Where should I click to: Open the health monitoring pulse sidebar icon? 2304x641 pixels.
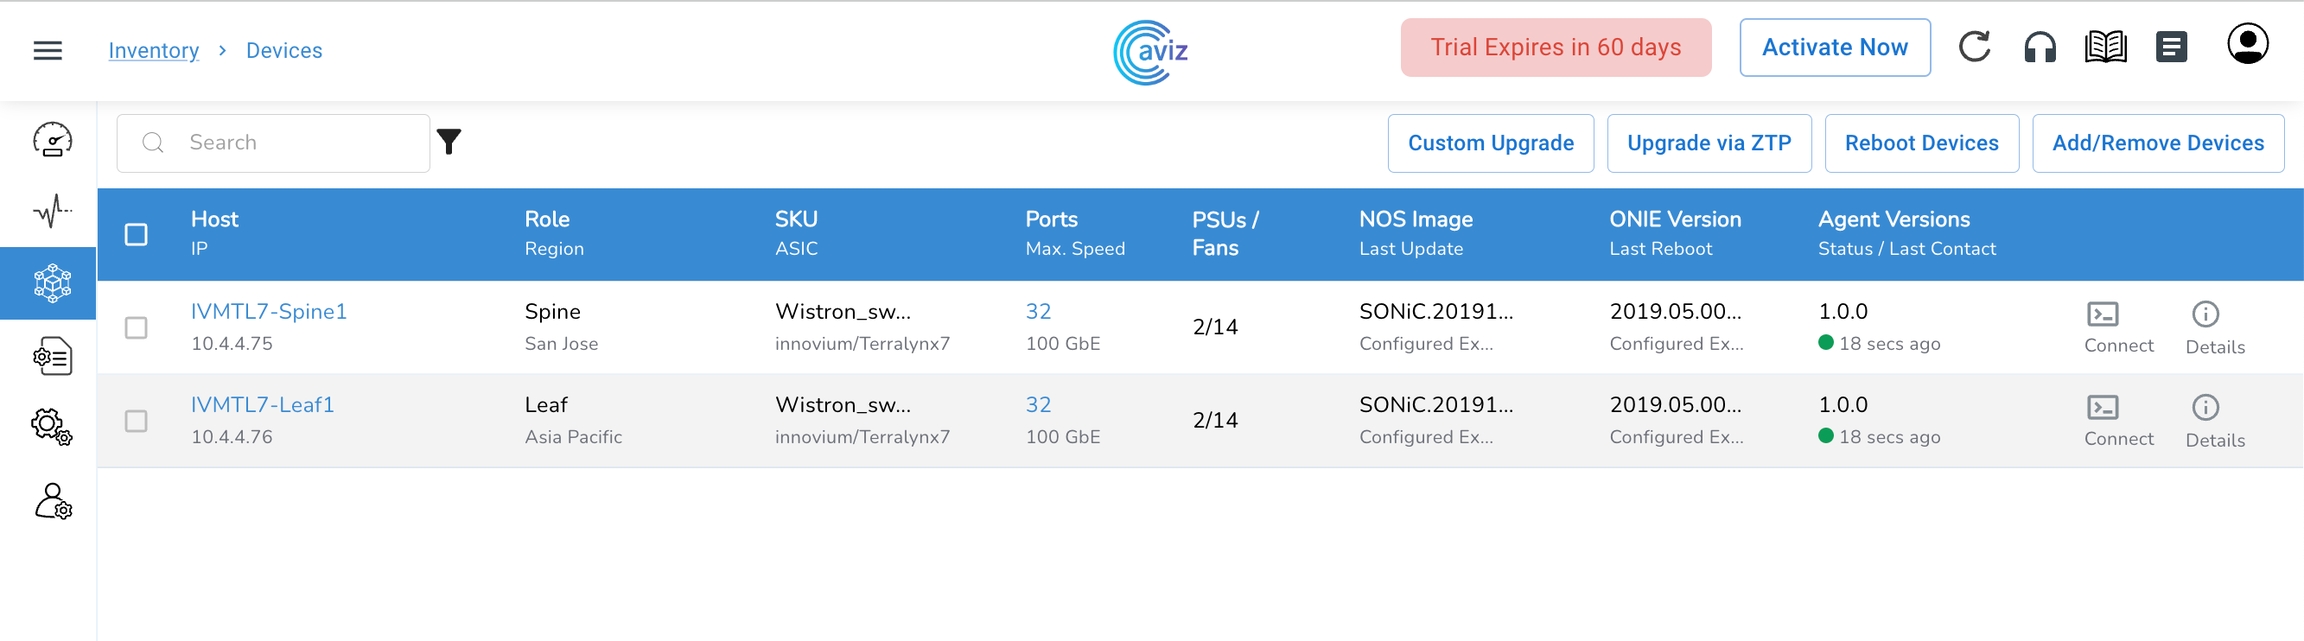click(x=52, y=211)
